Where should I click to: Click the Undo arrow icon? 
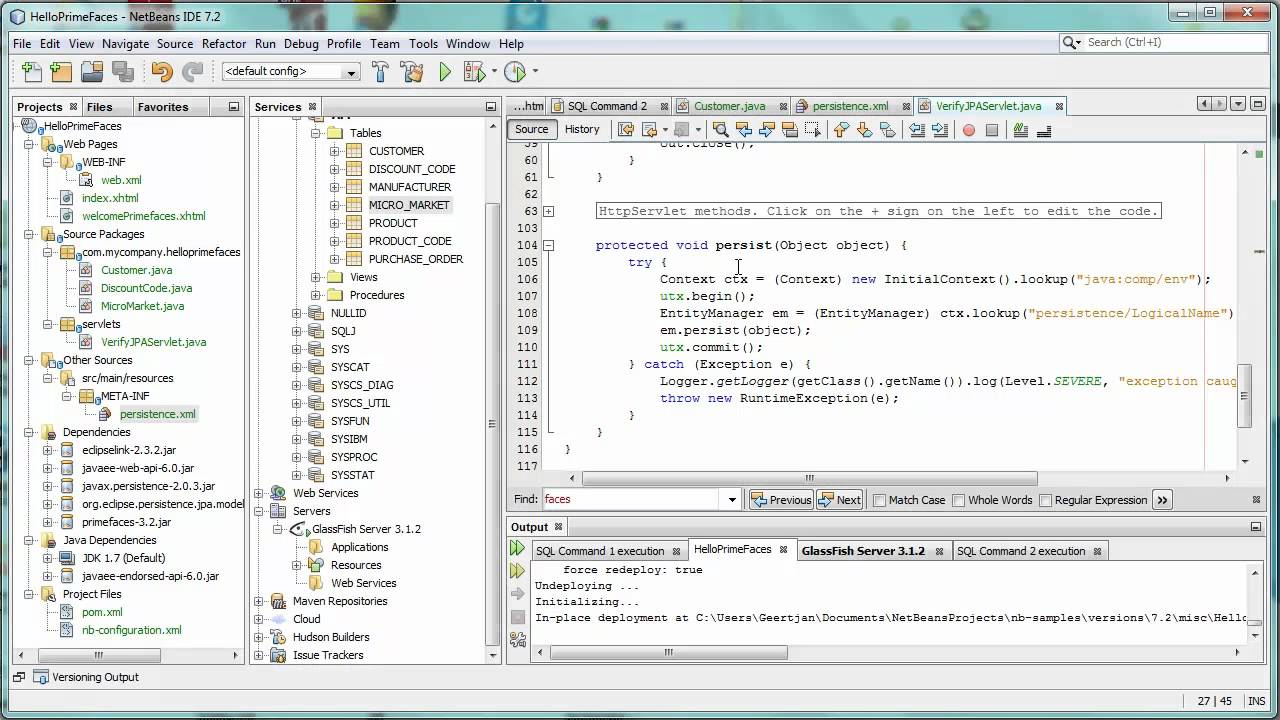click(x=161, y=72)
